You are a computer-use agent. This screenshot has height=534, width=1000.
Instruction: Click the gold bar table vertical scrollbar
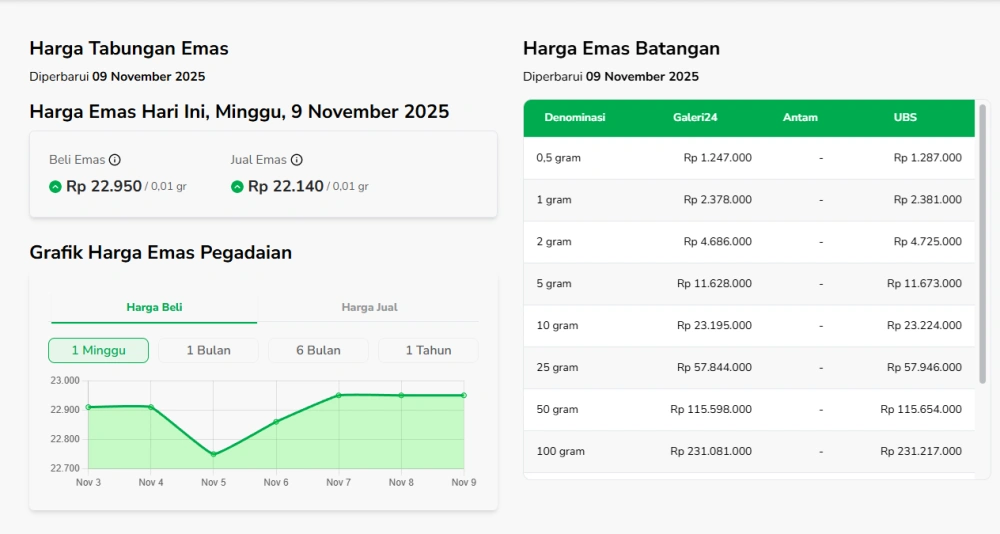click(x=983, y=244)
